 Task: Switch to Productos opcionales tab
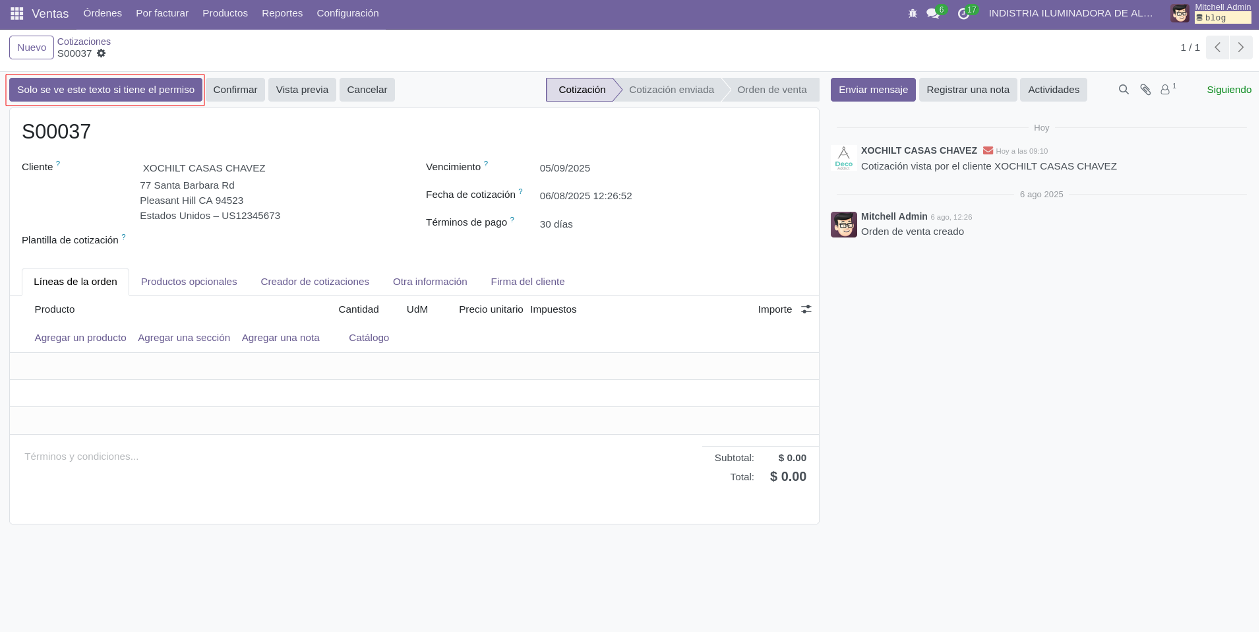tap(189, 282)
